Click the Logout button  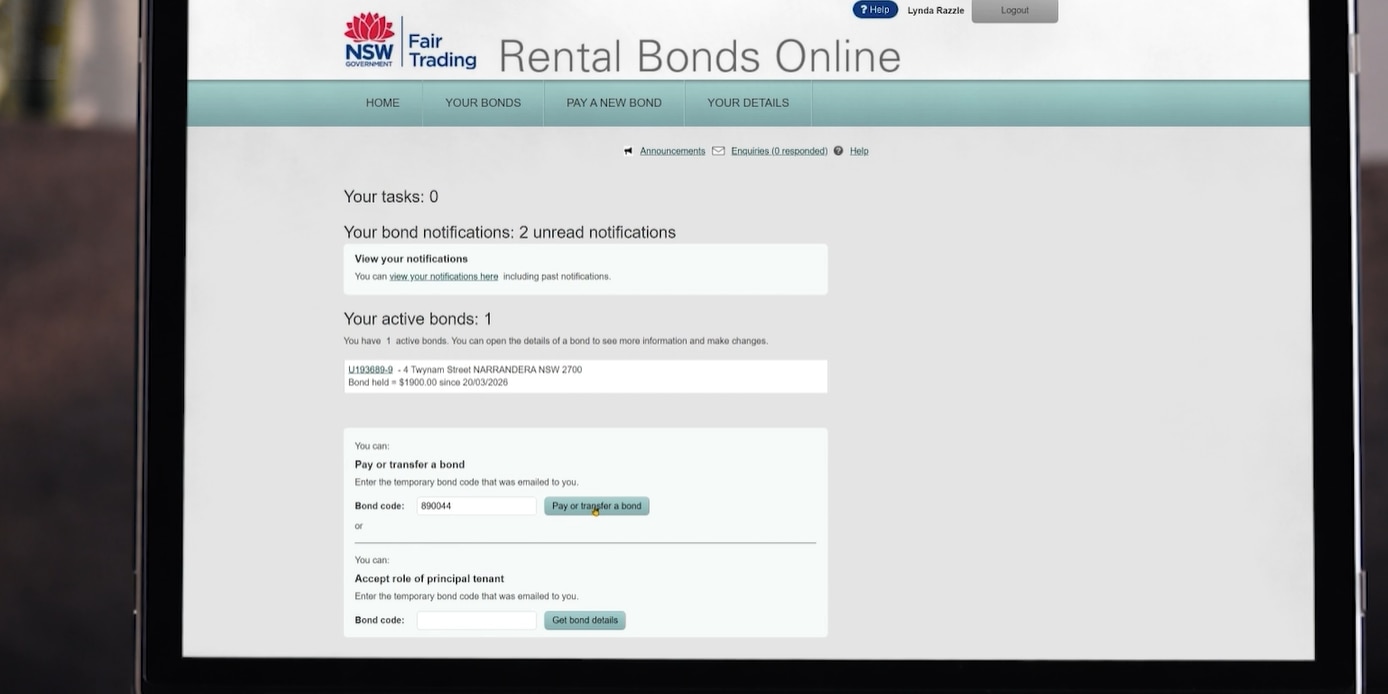1013,10
